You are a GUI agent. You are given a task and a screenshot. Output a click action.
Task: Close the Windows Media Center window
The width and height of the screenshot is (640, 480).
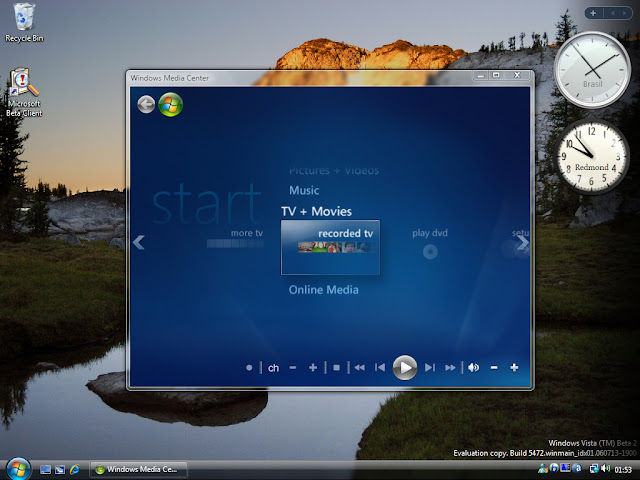point(517,76)
